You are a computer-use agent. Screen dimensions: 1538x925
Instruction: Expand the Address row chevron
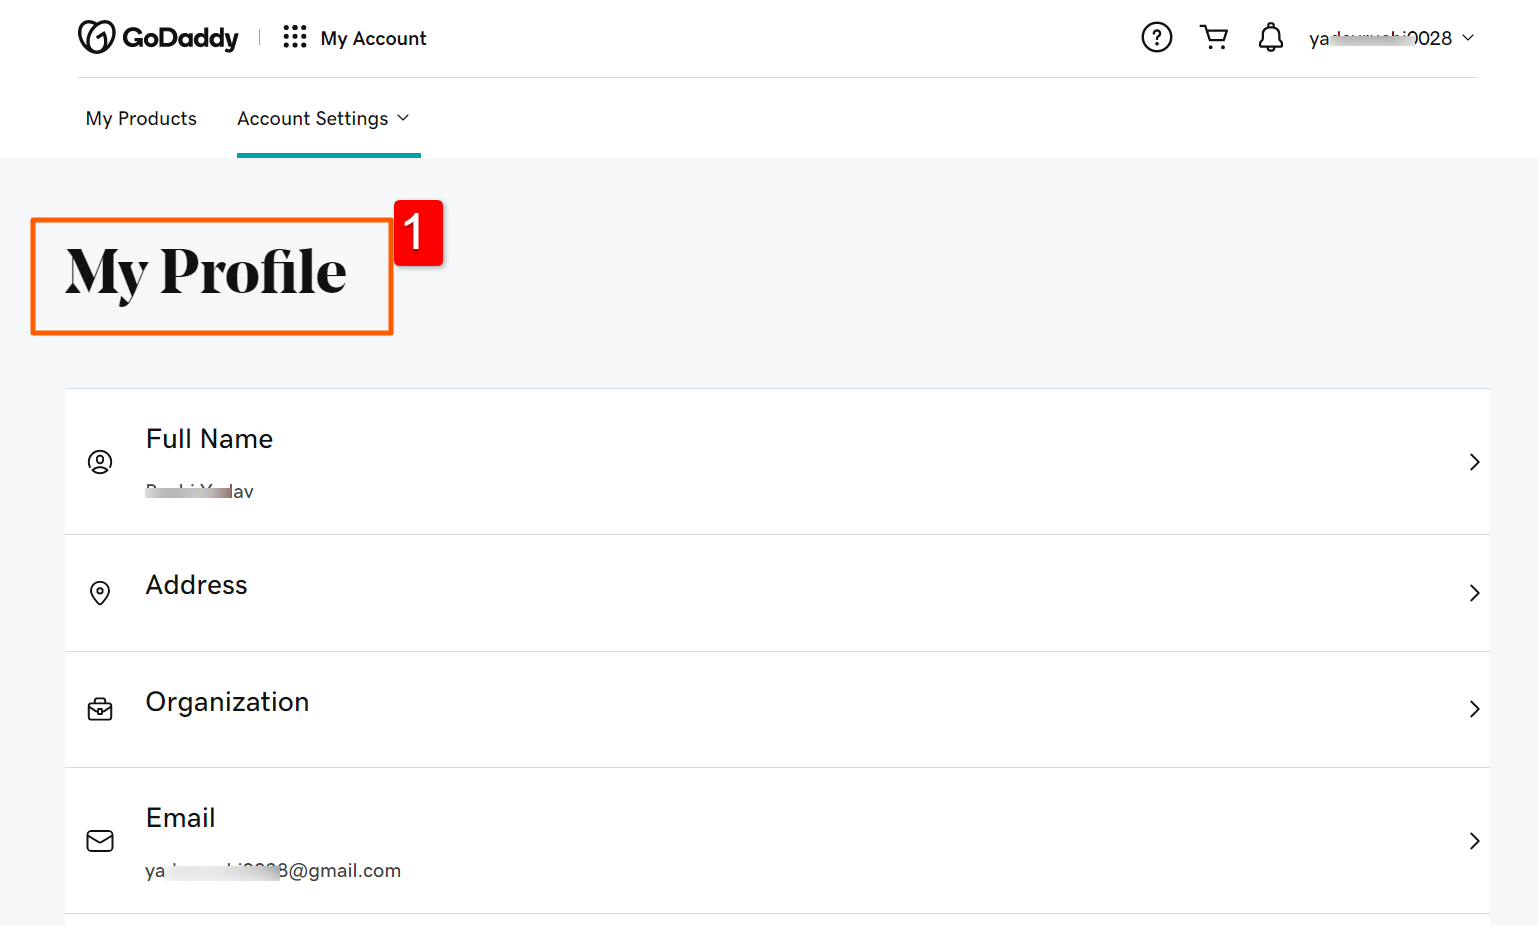pos(1474,593)
